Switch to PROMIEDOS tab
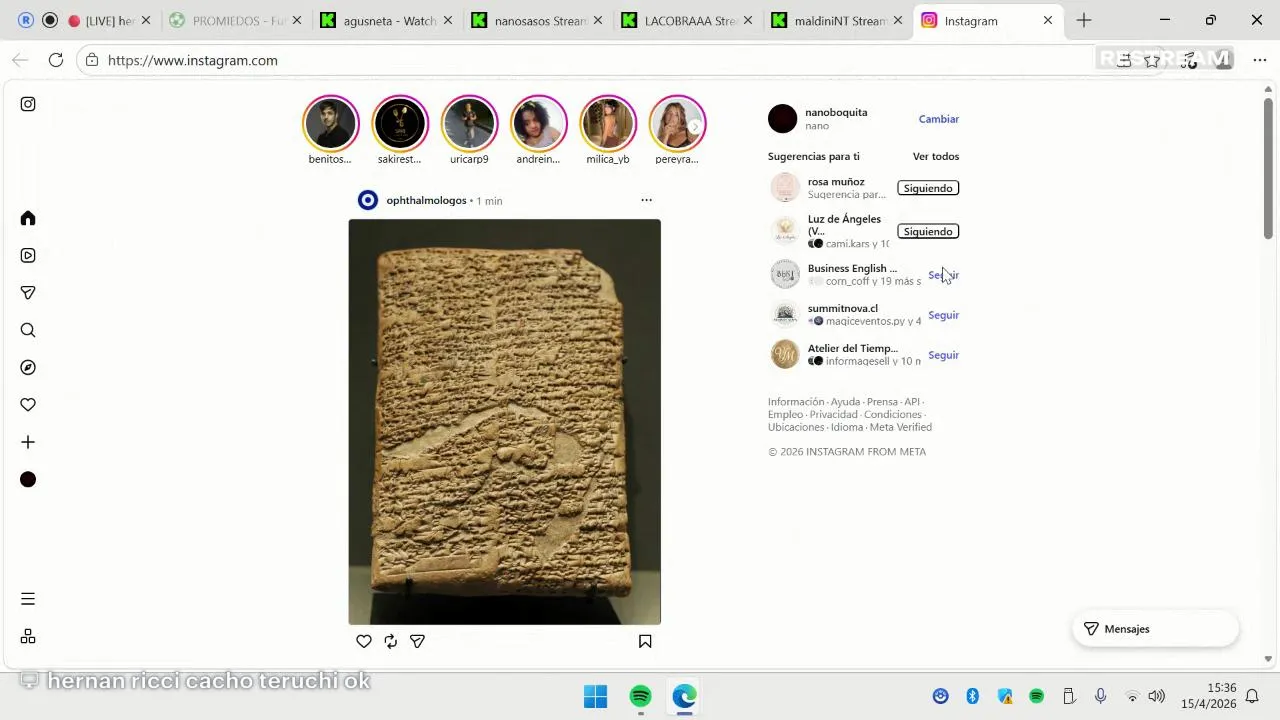The height and width of the screenshot is (720, 1280). (236, 20)
